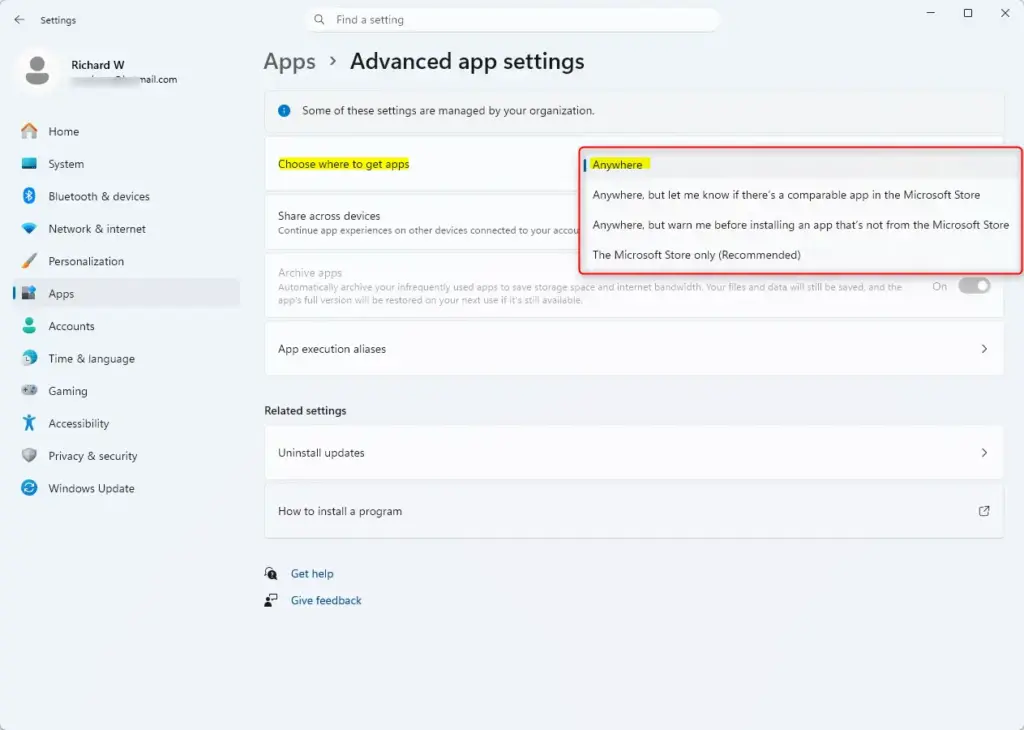Click the Bluetooth & devices icon

pos(29,196)
